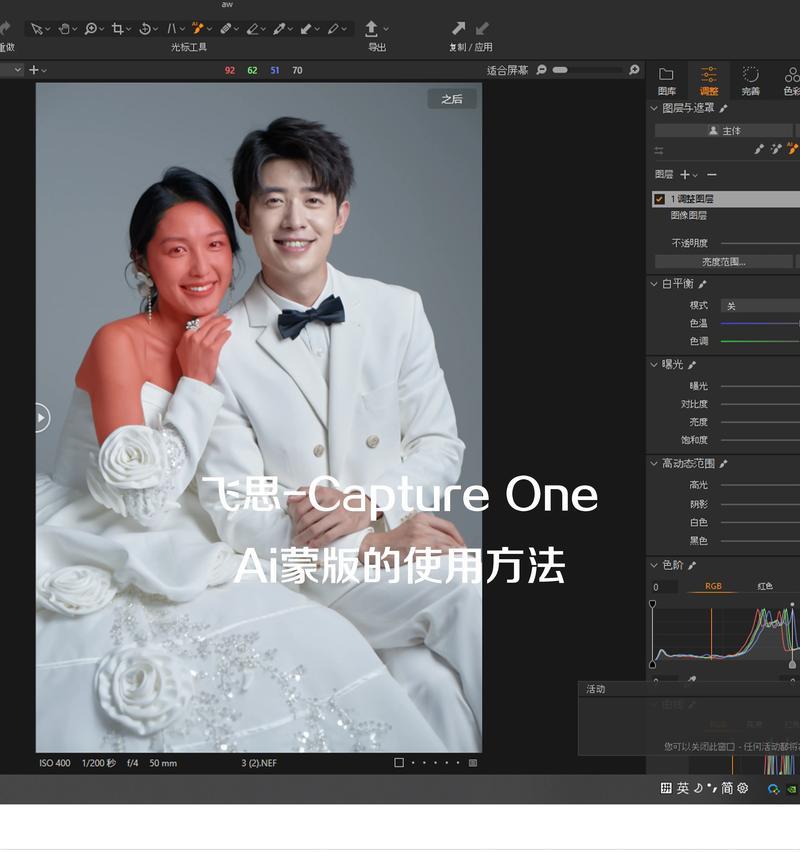
Task: Select the apply adjustments arrow tool
Action: 306,29
